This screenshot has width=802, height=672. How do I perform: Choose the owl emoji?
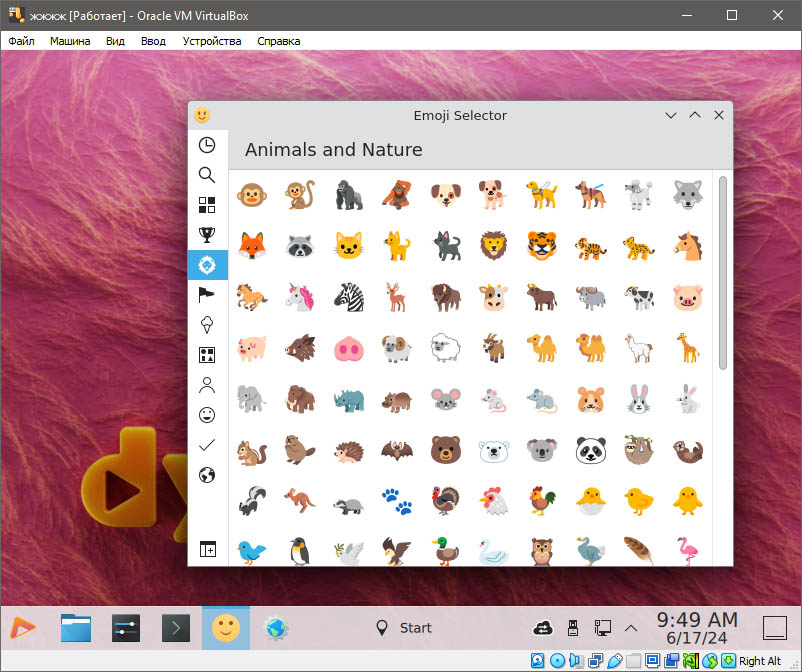pyautogui.click(x=542, y=551)
